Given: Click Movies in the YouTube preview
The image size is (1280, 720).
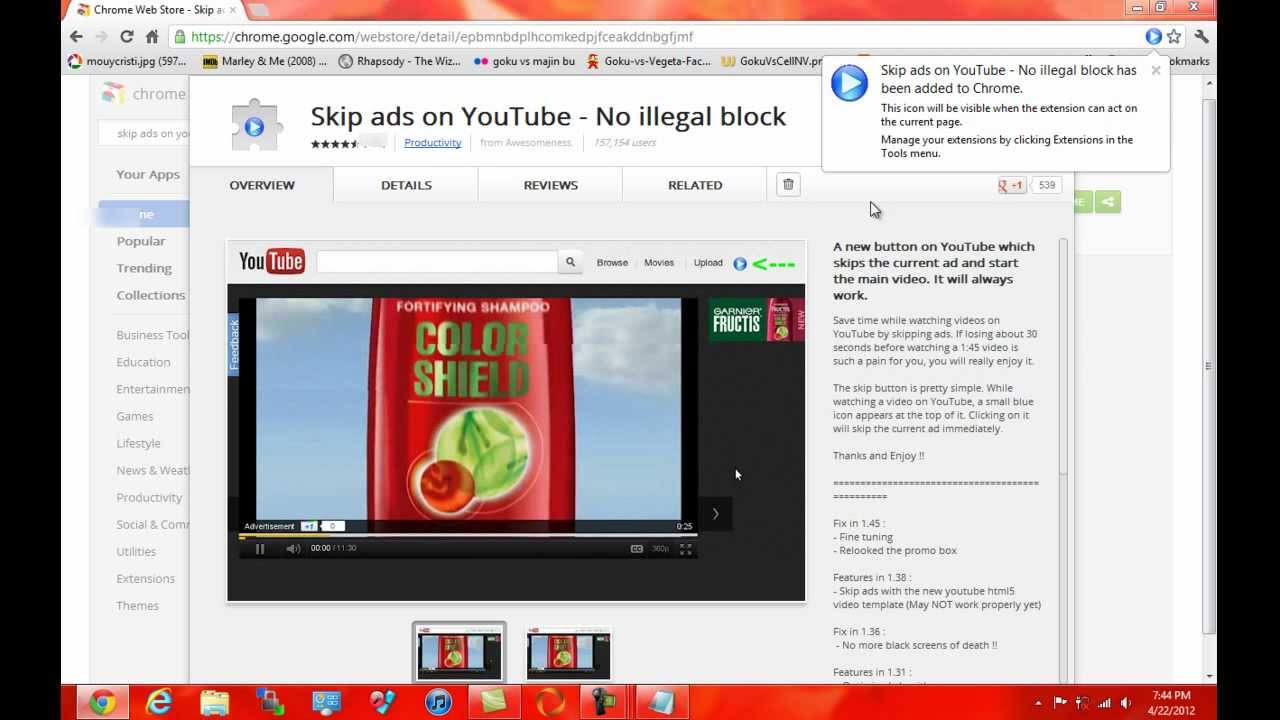Looking at the screenshot, I should [x=659, y=263].
